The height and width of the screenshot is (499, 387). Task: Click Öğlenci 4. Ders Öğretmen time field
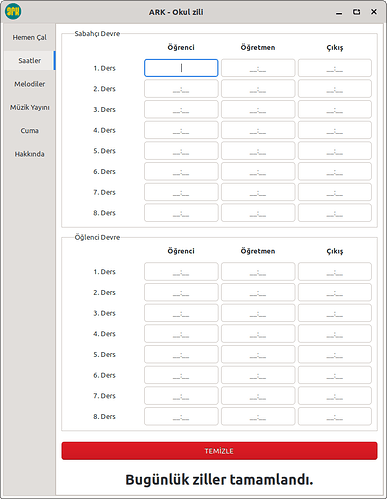pyautogui.click(x=258, y=334)
